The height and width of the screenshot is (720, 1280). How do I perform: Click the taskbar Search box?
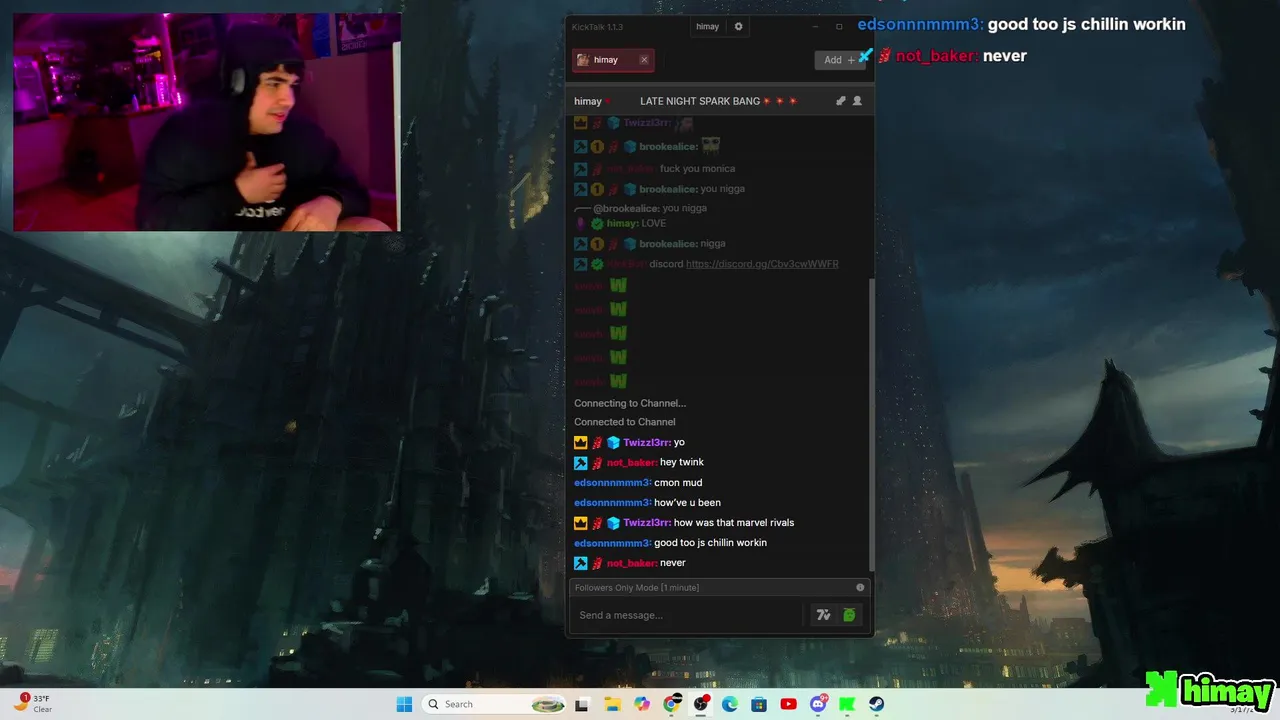(494, 704)
